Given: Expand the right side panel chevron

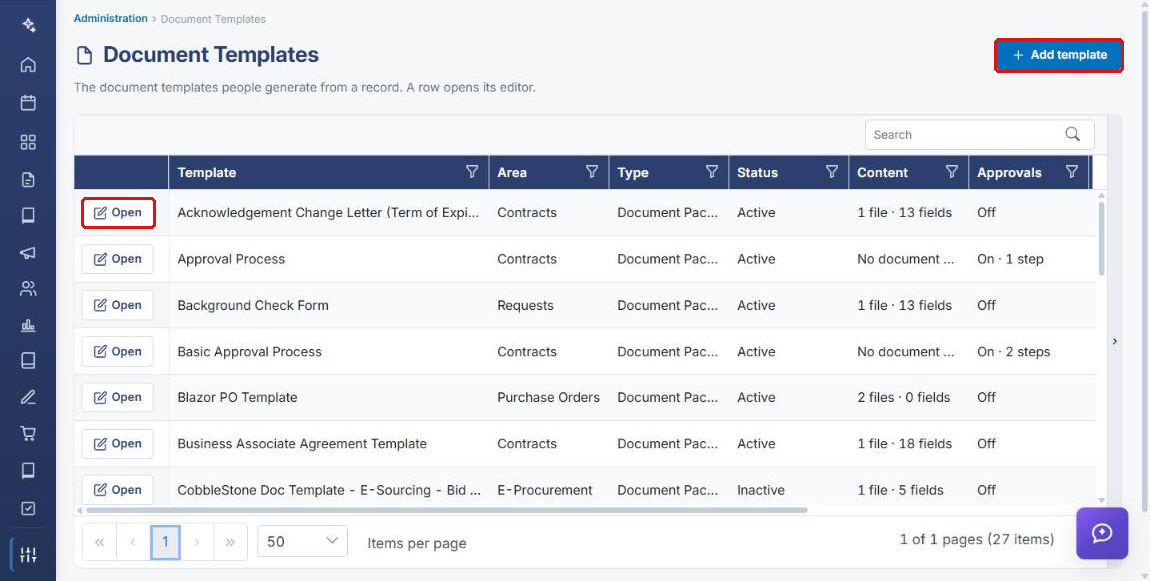Looking at the screenshot, I should coord(1115,341).
